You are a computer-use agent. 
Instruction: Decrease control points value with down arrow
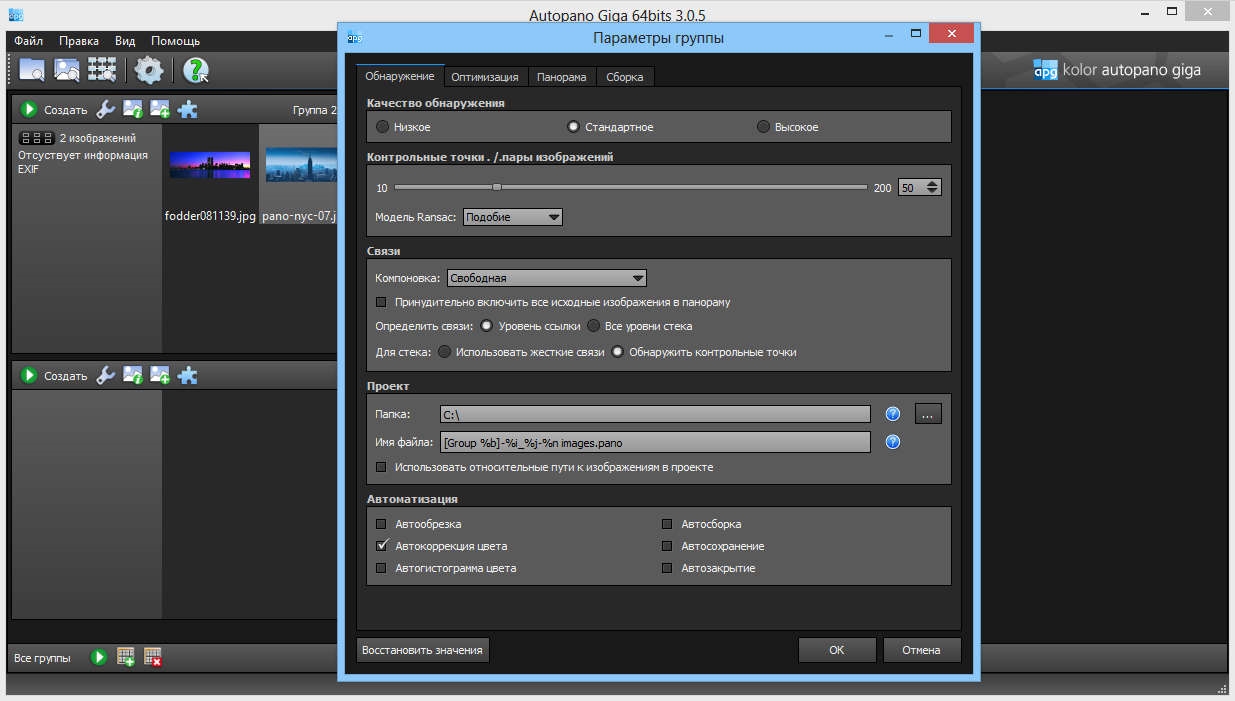tap(933, 191)
